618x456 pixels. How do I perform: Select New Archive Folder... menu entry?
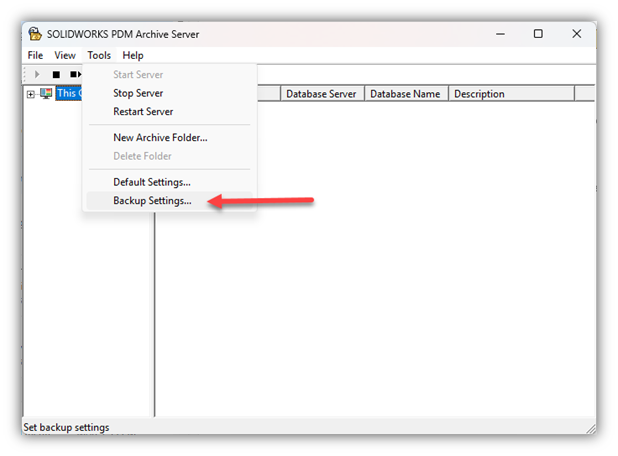169,138
